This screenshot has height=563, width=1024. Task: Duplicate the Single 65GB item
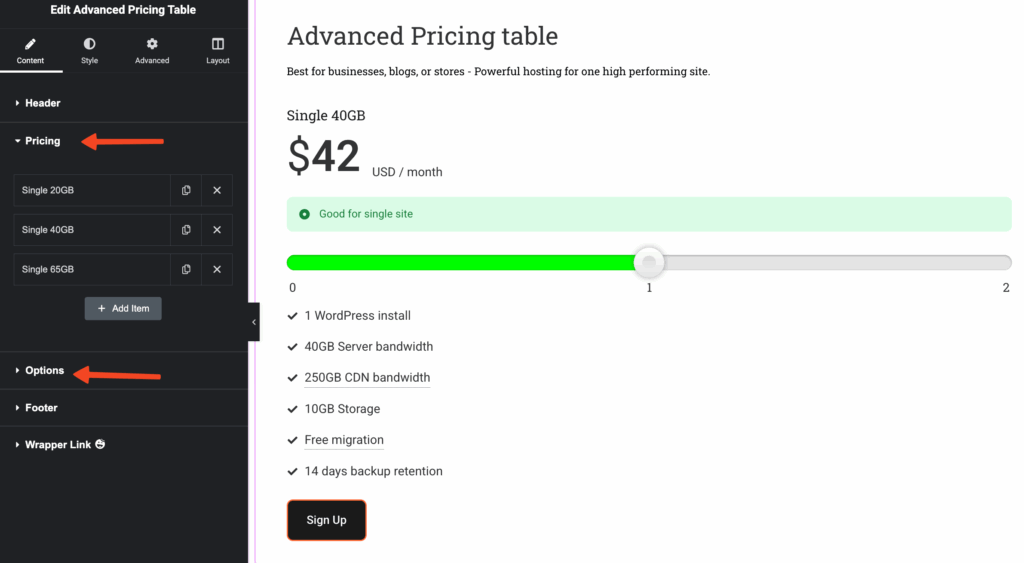click(186, 269)
